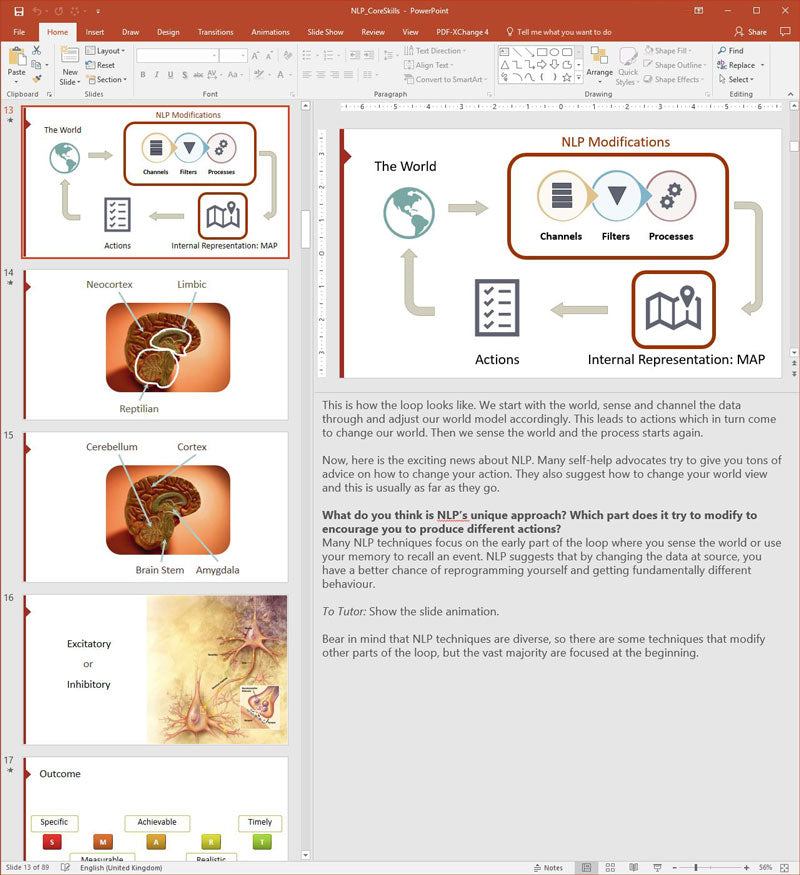Image resolution: width=800 pixels, height=875 pixels.
Task: Collapse the ribbon with the arrow
Action: click(x=791, y=94)
